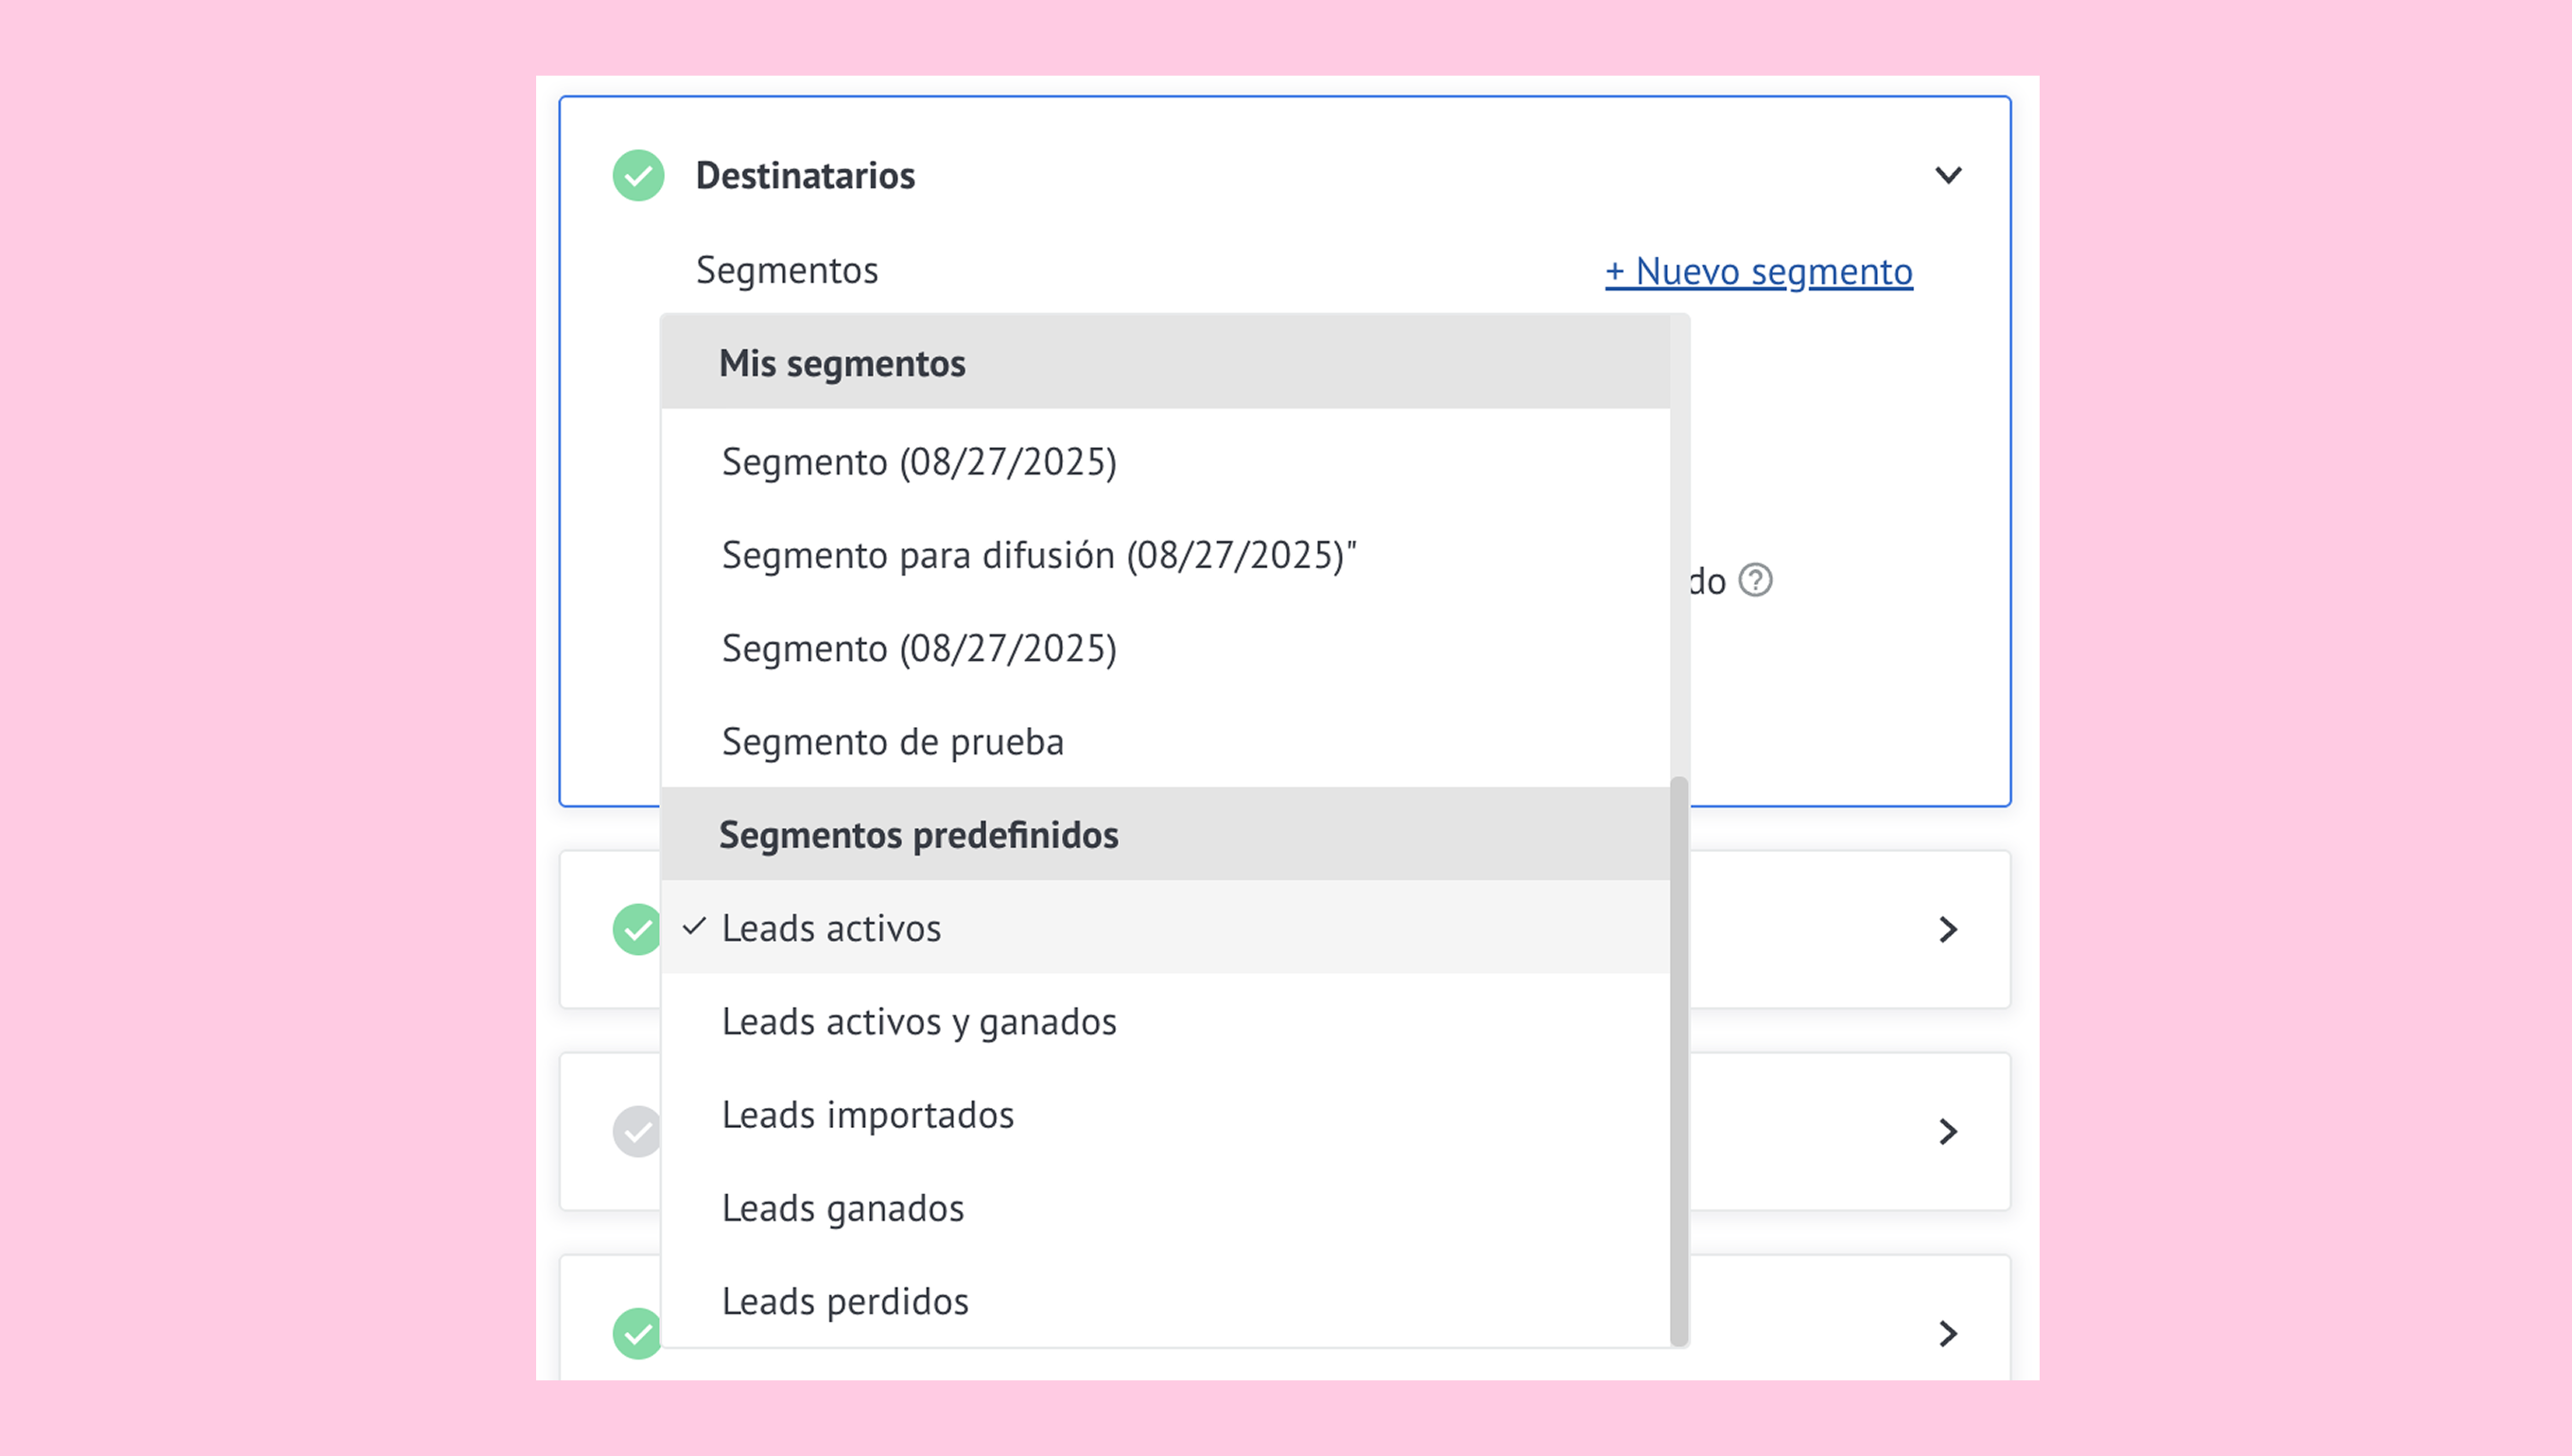
Task: Click the Destinatarios section heading
Action: 805,176
